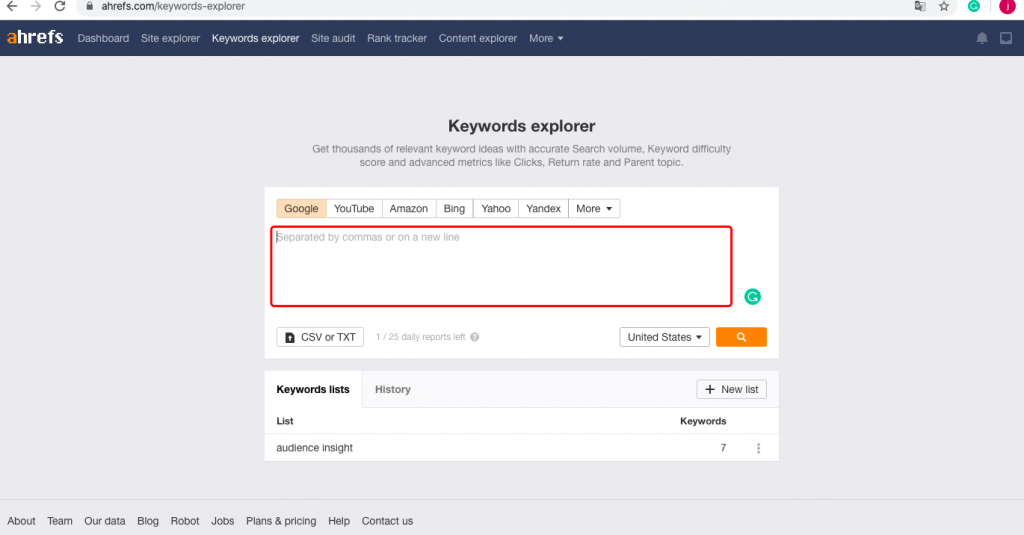Open Site explorer
This screenshot has width=1024, height=535.
[x=170, y=39]
